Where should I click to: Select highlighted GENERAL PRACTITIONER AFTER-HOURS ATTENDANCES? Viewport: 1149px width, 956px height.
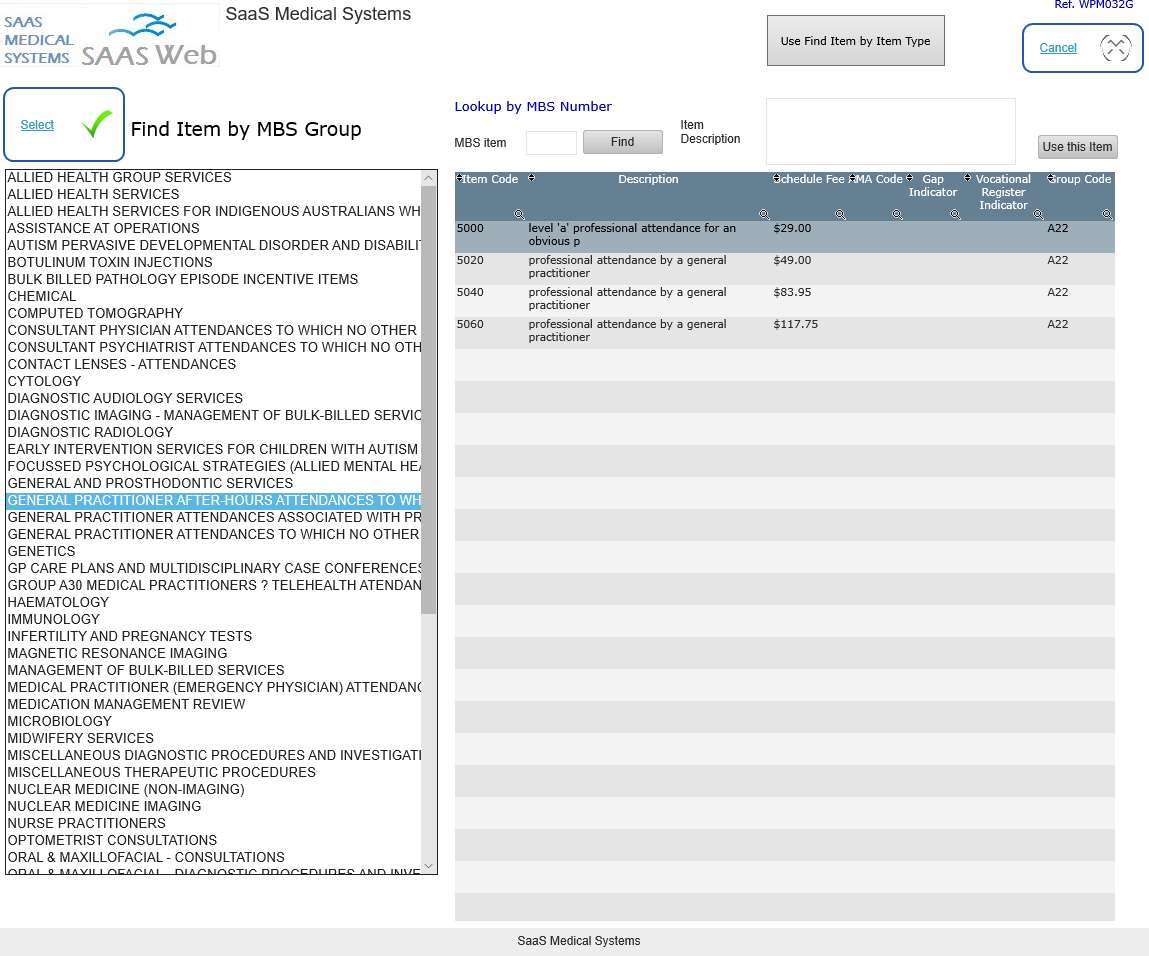tap(213, 500)
